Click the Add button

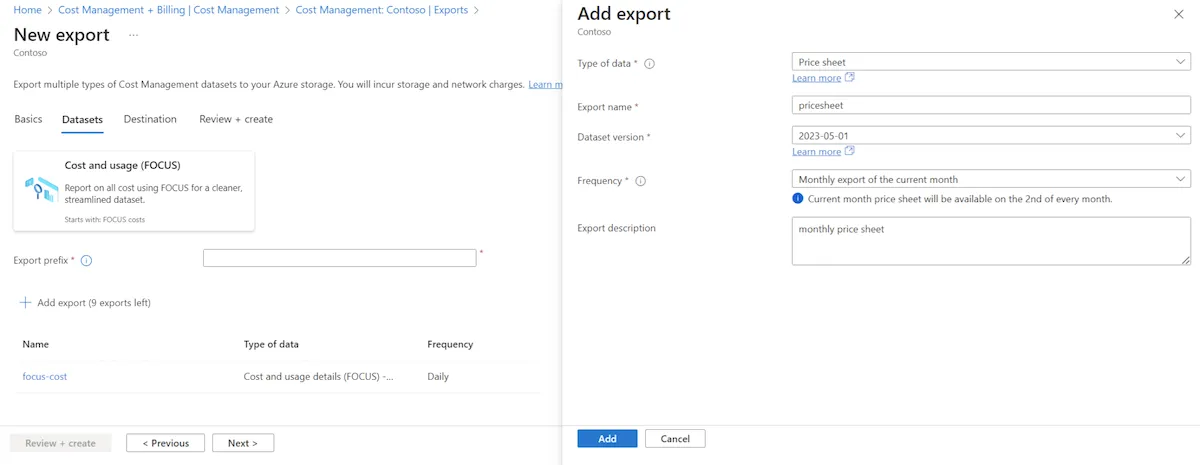[x=607, y=438]
